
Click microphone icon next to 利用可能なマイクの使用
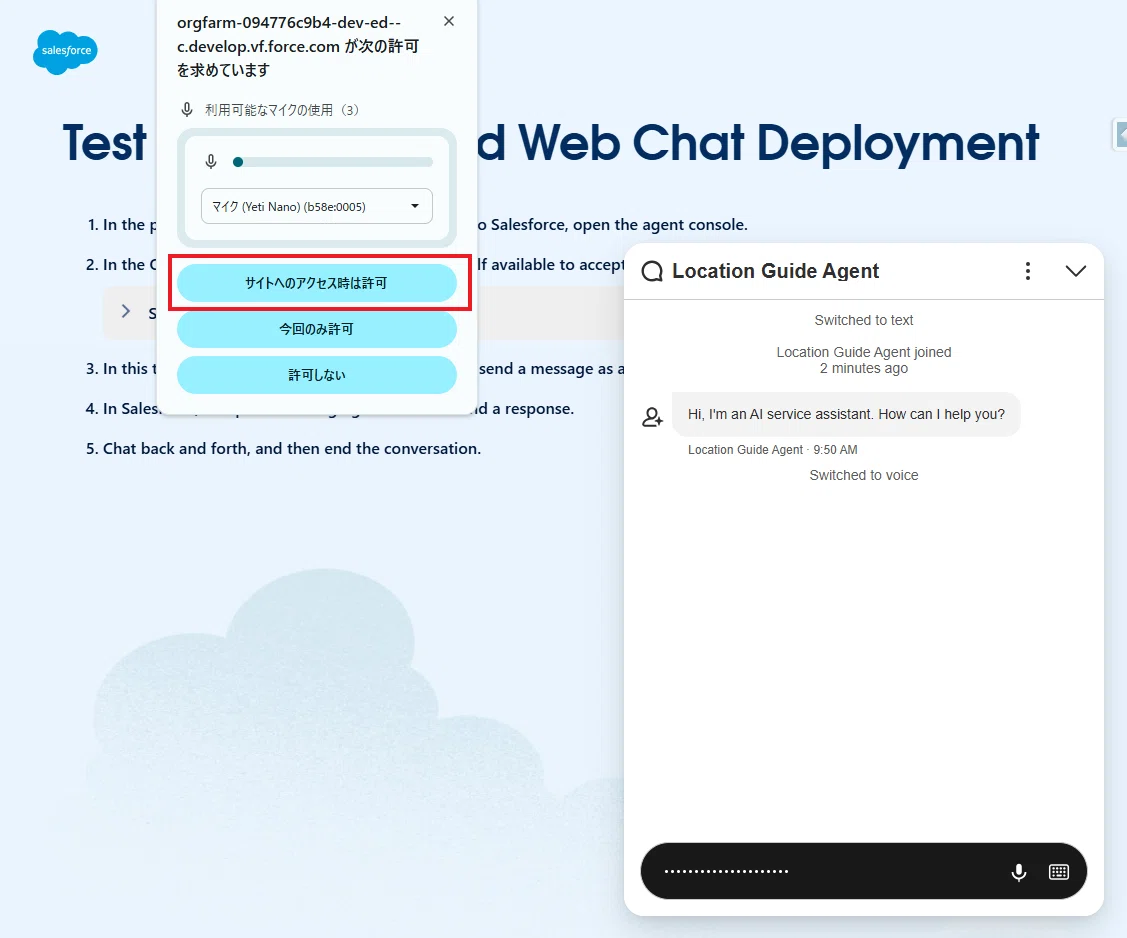tap(187, 109)
